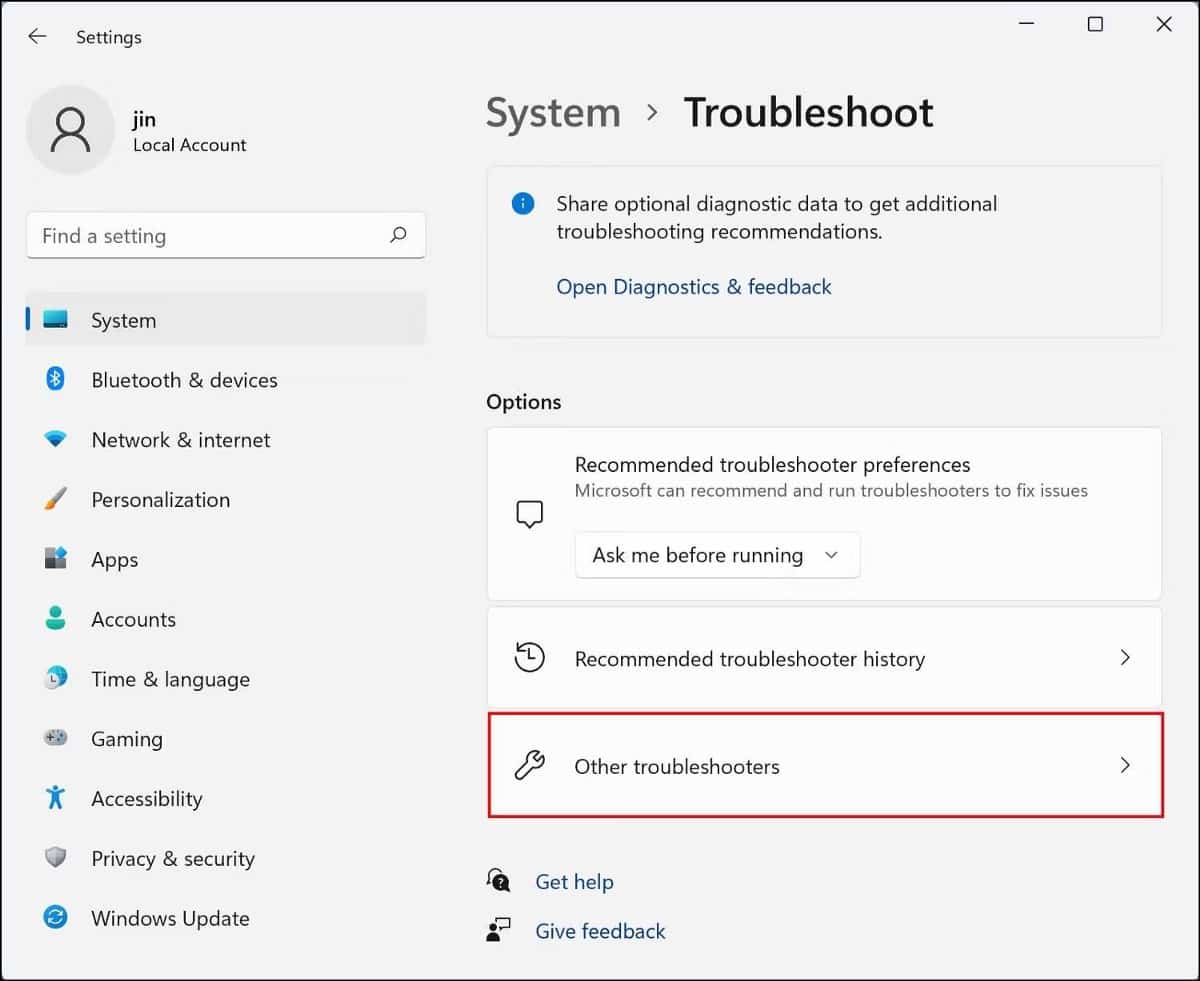Open Diagnostics & feedback link
The image size is (1200, 981).
tap(694, 287)
